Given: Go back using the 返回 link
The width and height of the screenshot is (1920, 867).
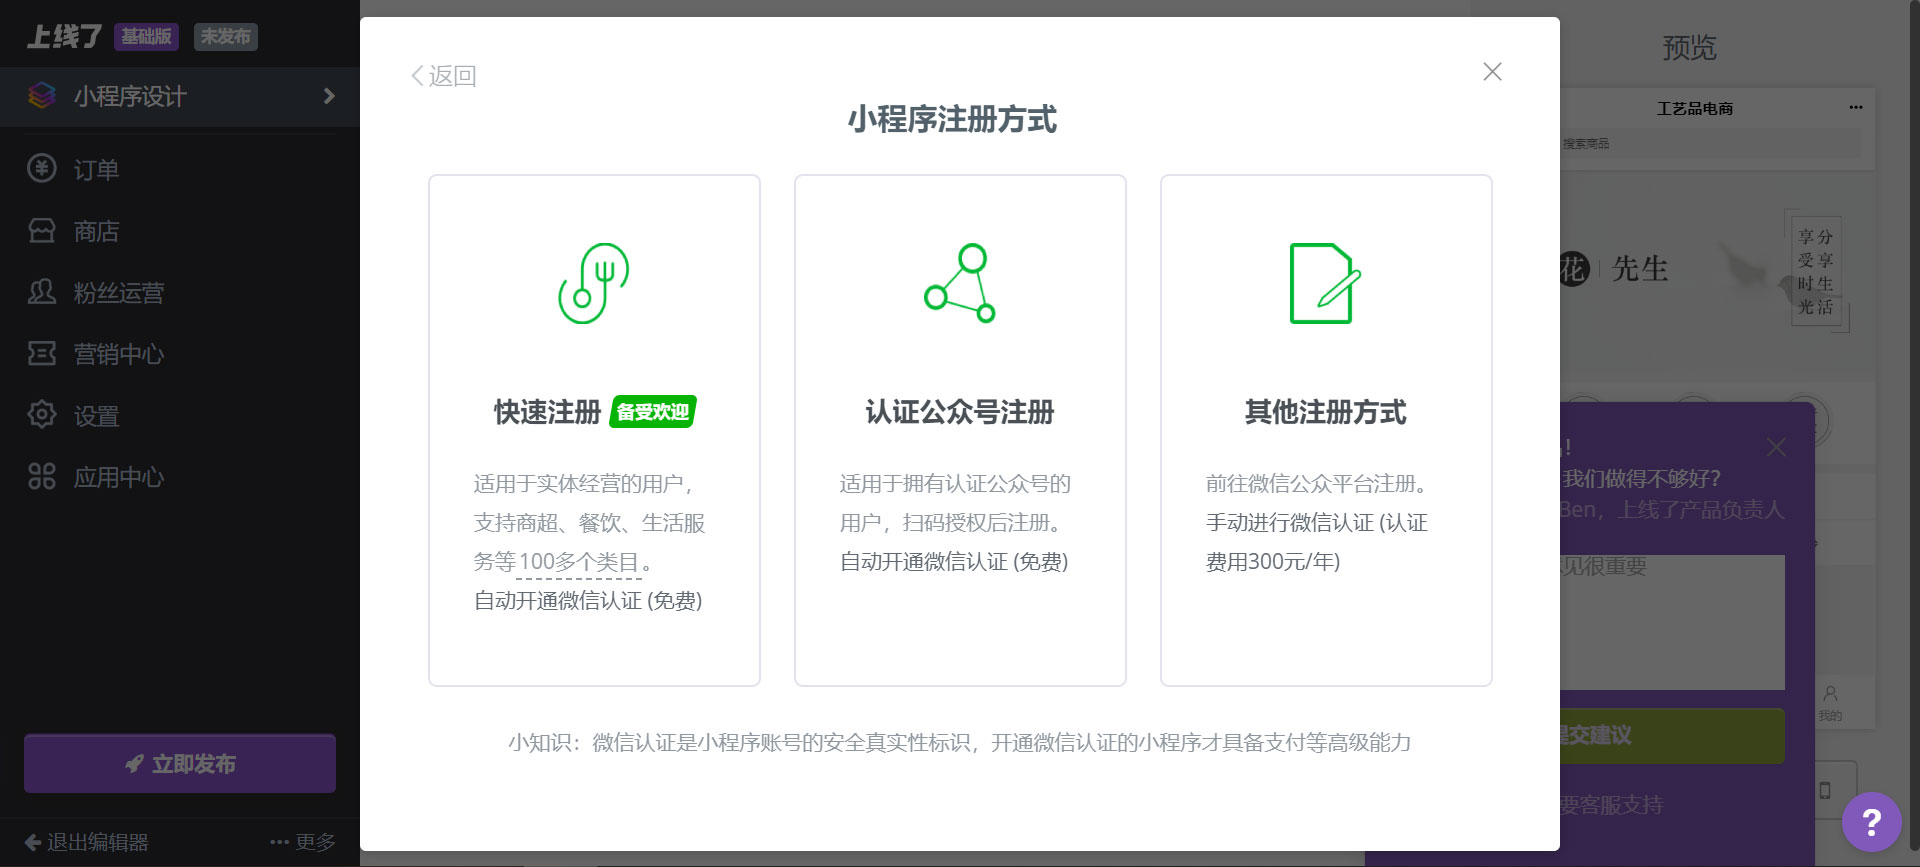Looking at the screenshot, I should (x=443, y=76).
